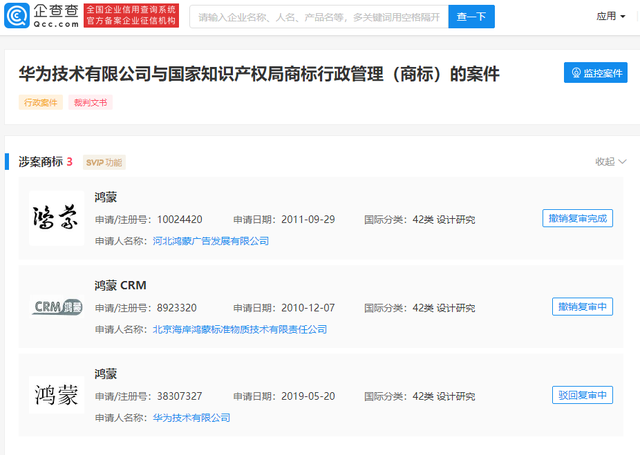Viewport: 640px width, 455px height.
Task: Click the 鸿蒙 calligraphy trademark image
Action: [x=57, y=218]
